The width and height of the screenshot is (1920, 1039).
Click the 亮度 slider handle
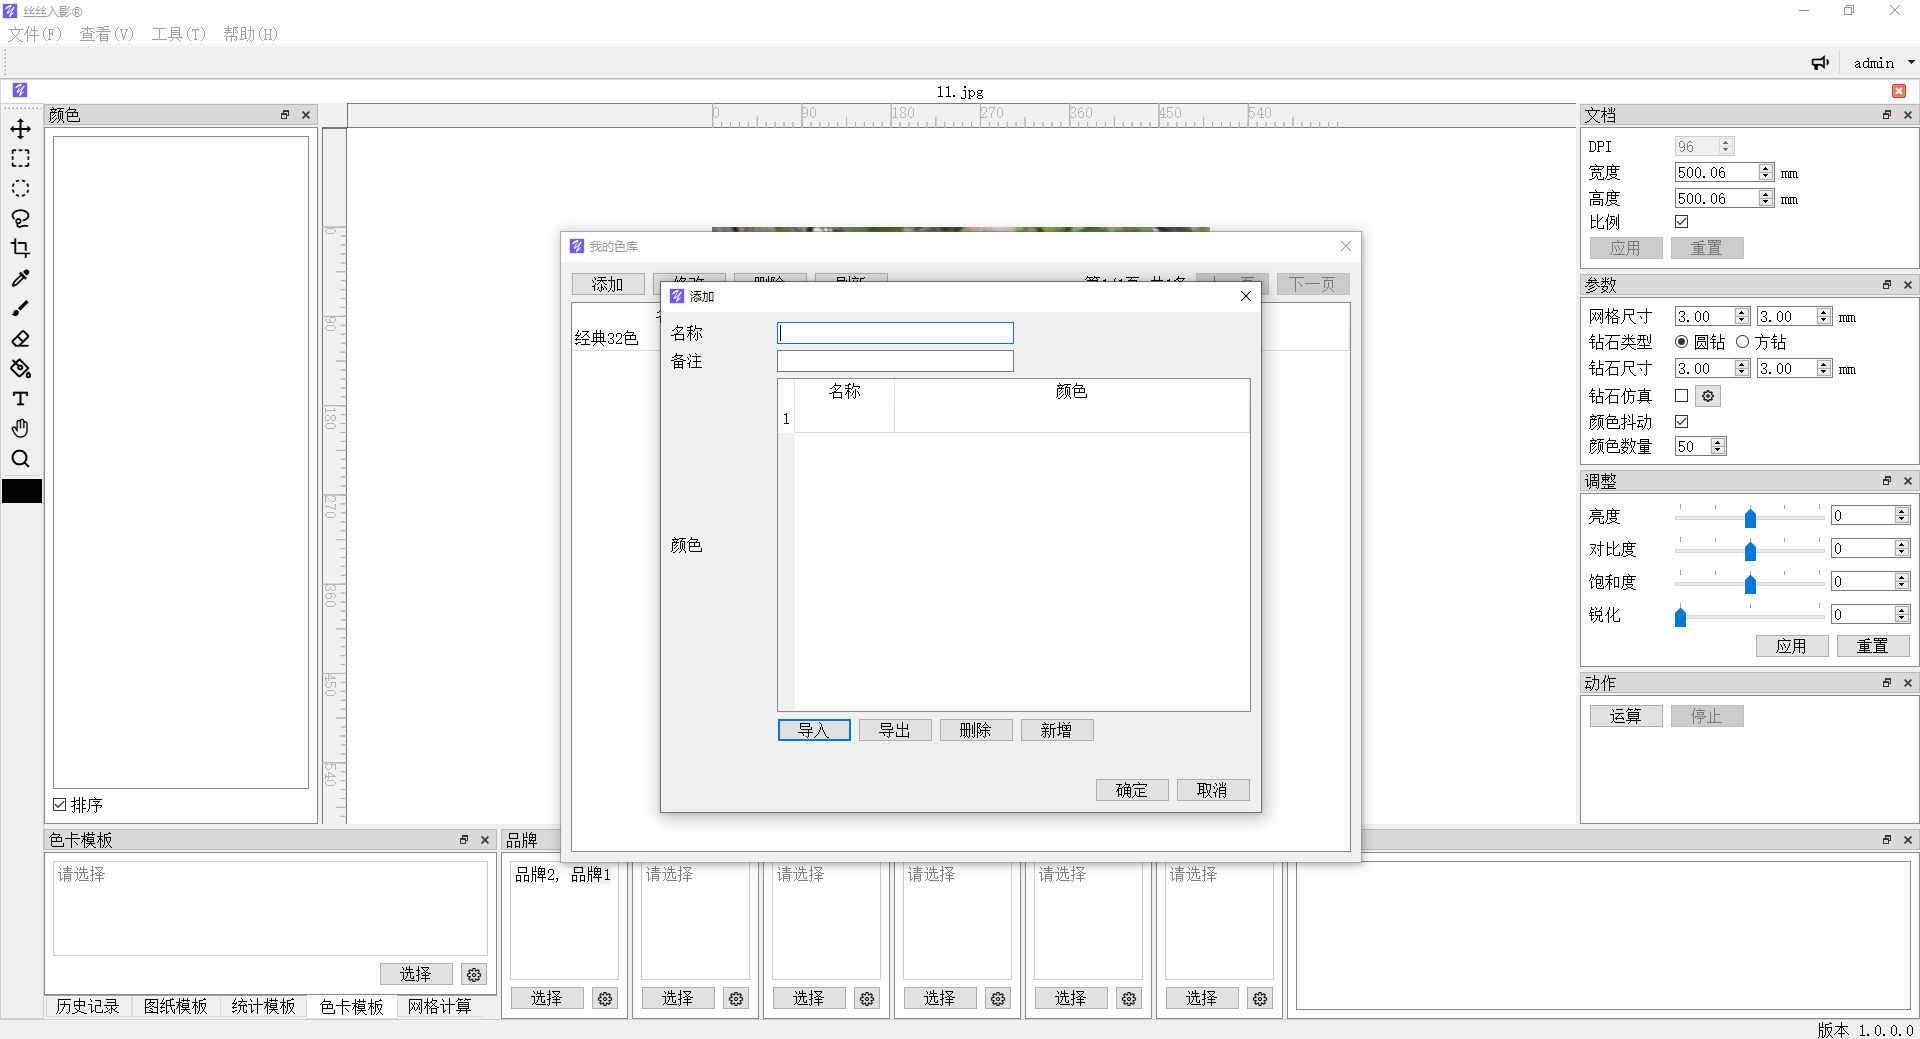[1750, 517]
